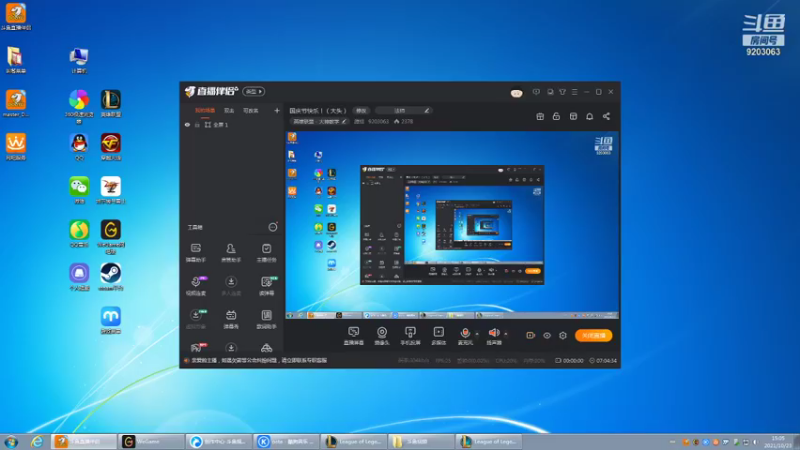Open settings gear next to stop button
The image size is (800, 450).
[563, 335]
